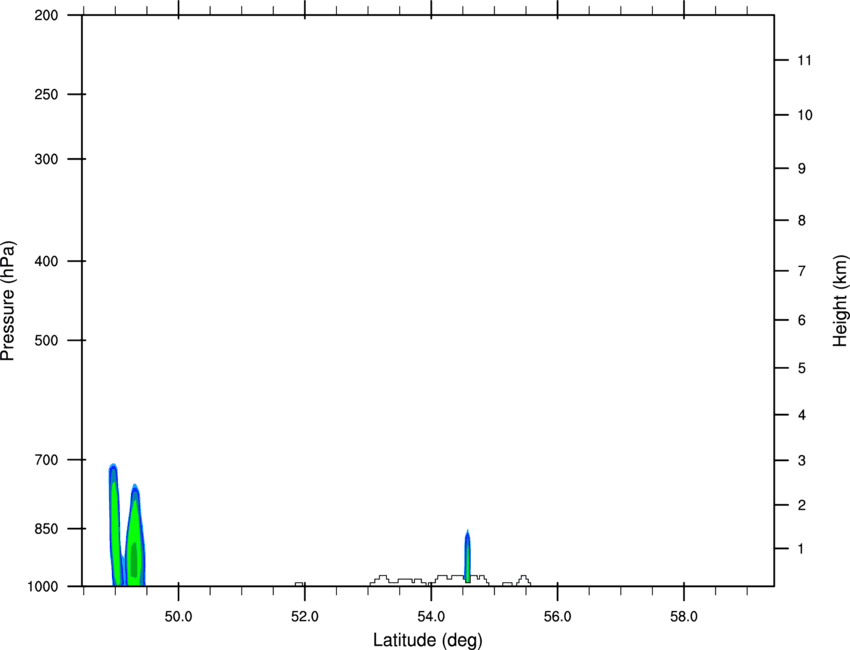The height and width of the screenshot is (650, 850).
Task: Click the tallest green plume near 49 degrees
Action: point(115,520)
